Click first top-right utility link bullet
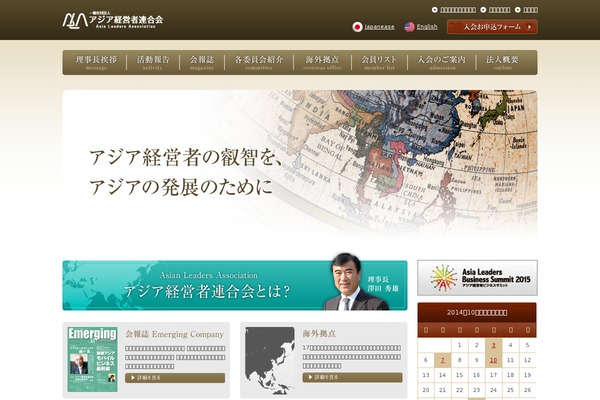The image size is (600, 400). (x=435, y=10)
